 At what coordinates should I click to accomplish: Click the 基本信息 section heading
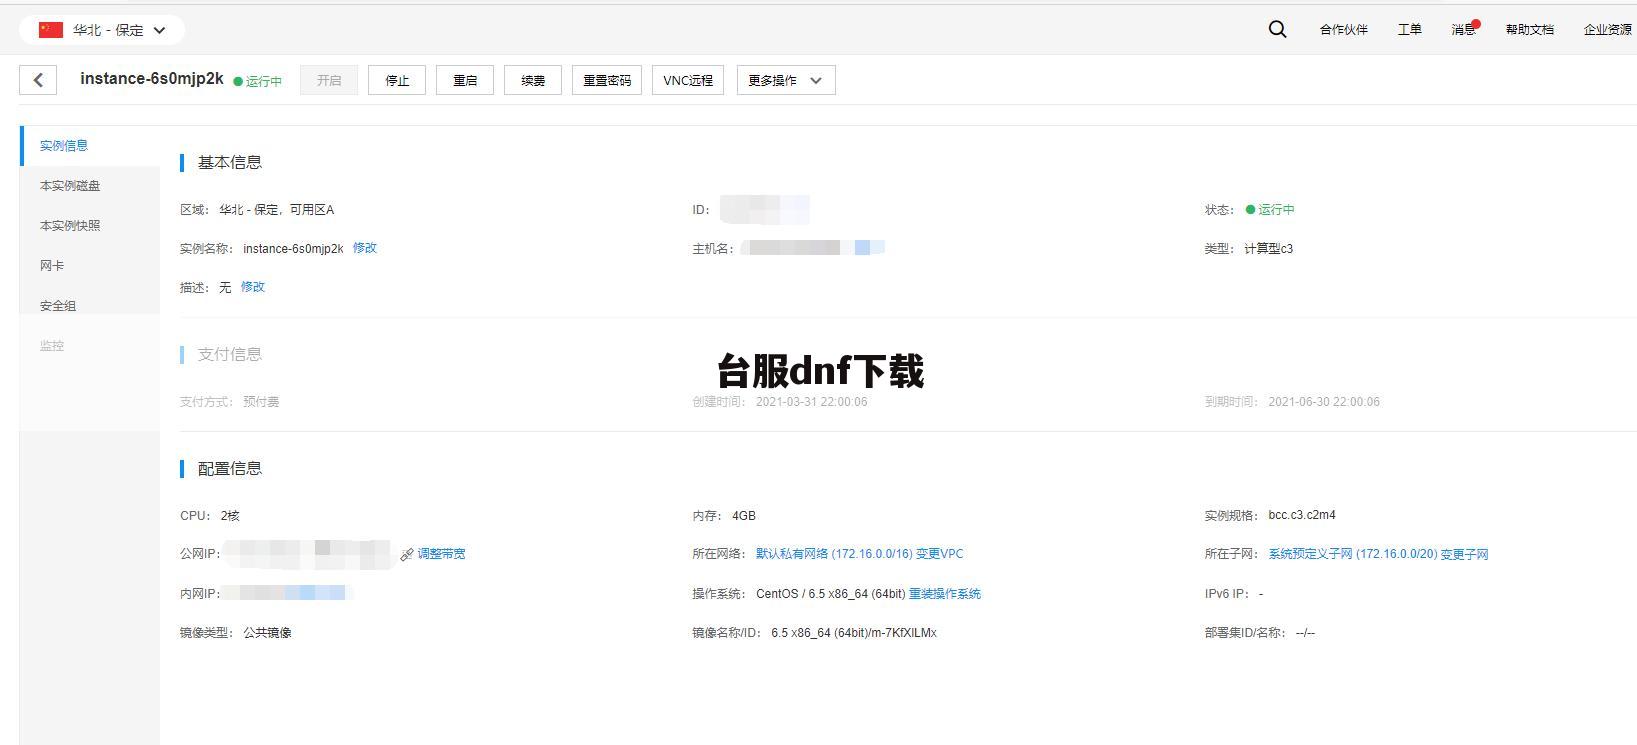pos(230,162)
